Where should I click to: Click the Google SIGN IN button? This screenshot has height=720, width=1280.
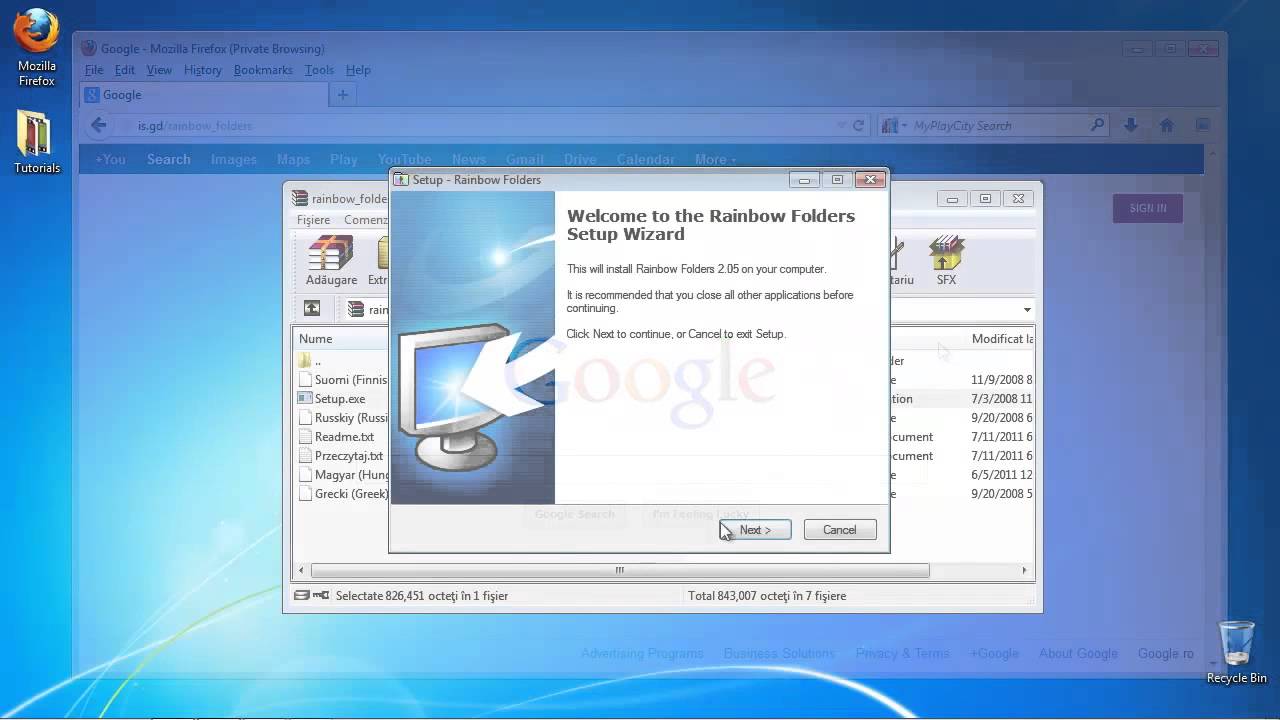(x=1148, y=208)
